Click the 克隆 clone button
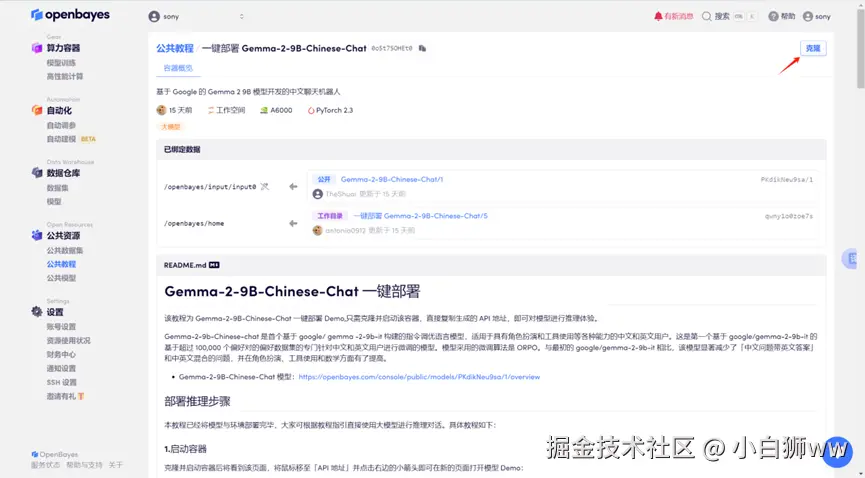This screenshot has height=478, width=865. [x=813, y=49]
